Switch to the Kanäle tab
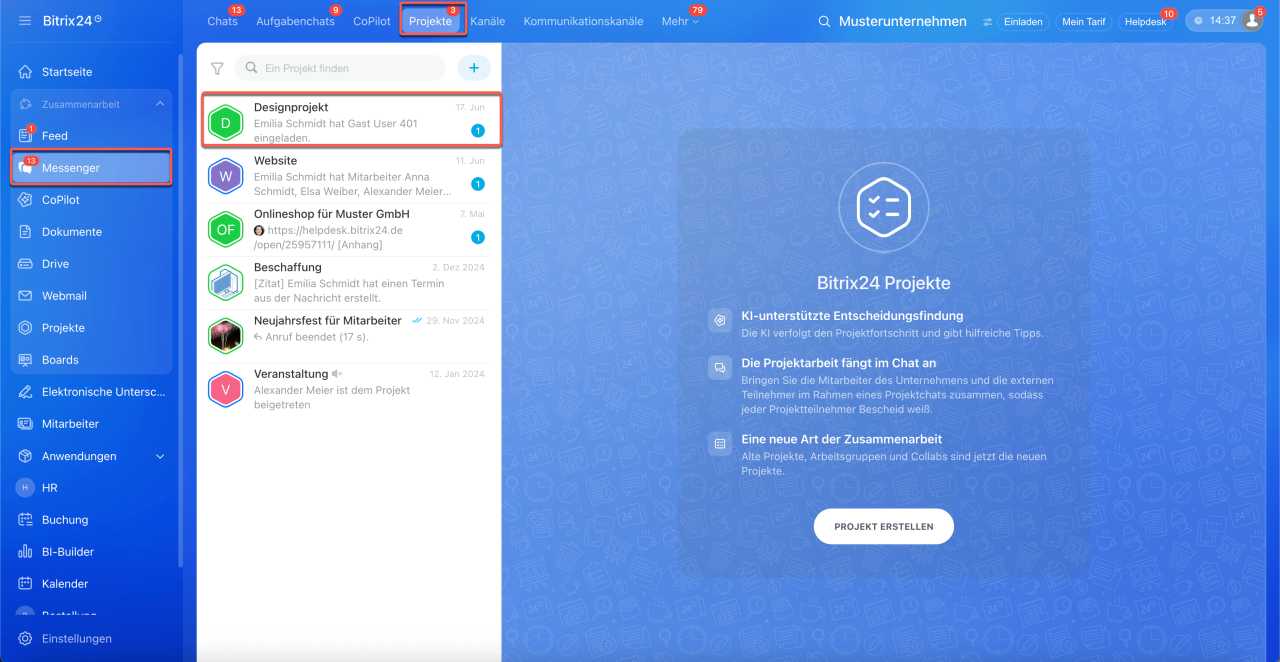Screen dimensions: 1280x662 point(487,21)
